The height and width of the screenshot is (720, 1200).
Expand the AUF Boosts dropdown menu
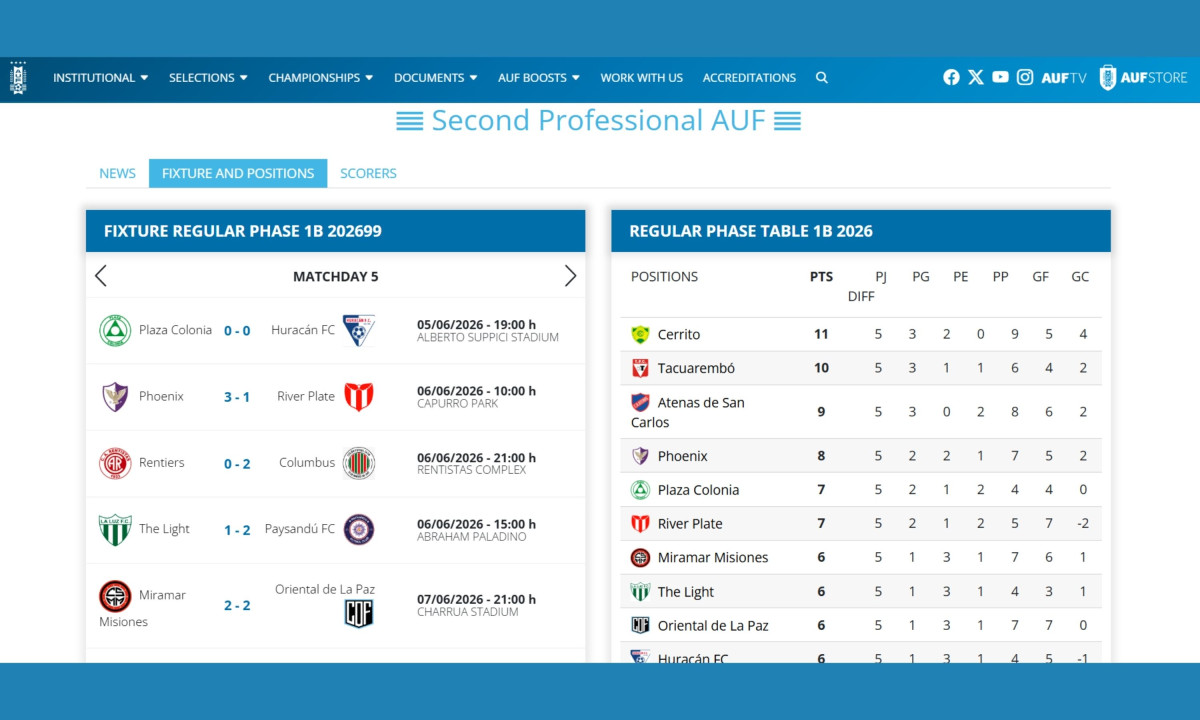pos(539,77)
